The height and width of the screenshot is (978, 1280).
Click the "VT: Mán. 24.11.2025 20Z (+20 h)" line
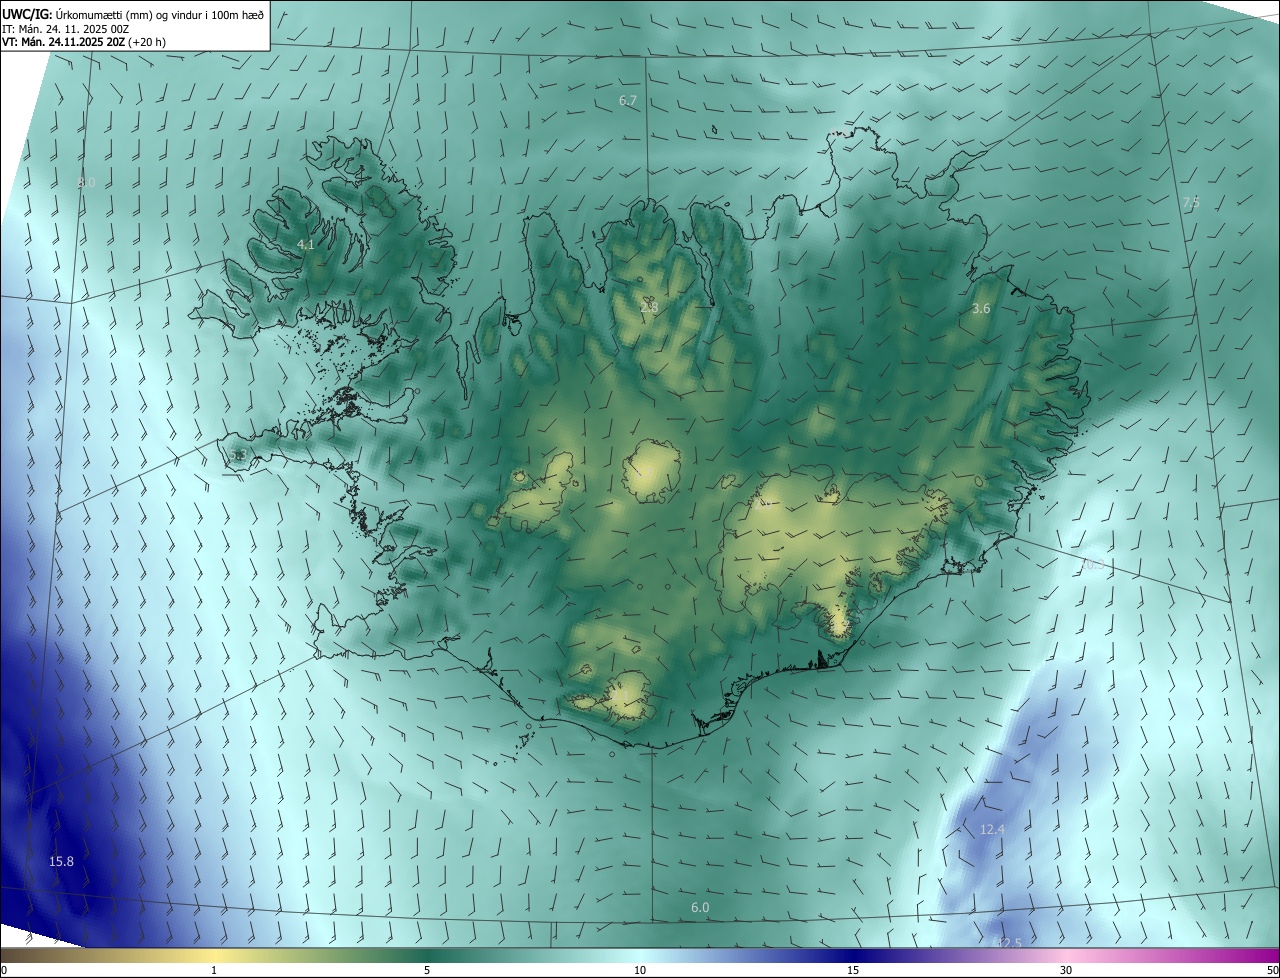tap(84, 42)
